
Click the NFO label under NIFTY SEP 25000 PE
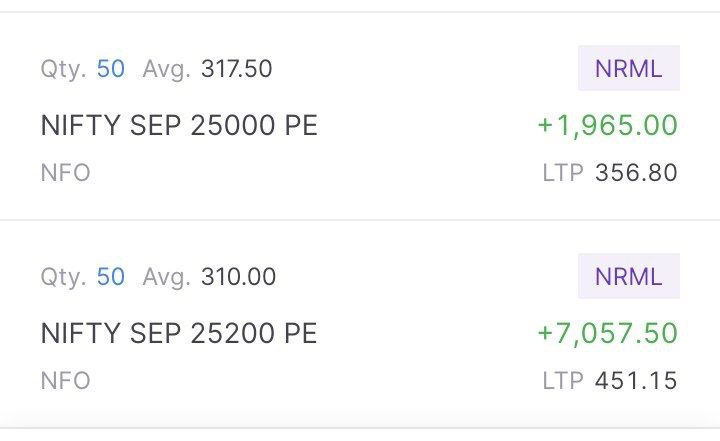[x=66, y=173]
